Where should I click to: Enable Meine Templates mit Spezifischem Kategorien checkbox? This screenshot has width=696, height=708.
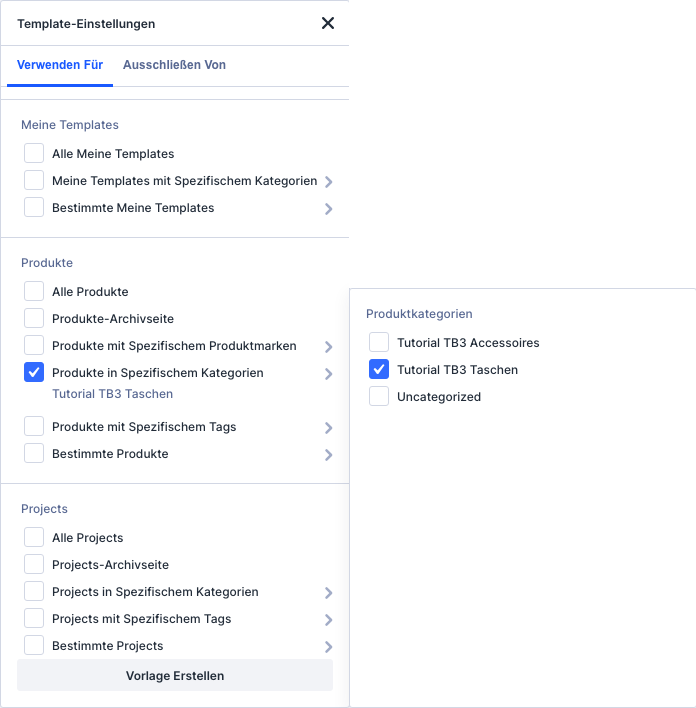pyautogui.click(x=34, y=180)
